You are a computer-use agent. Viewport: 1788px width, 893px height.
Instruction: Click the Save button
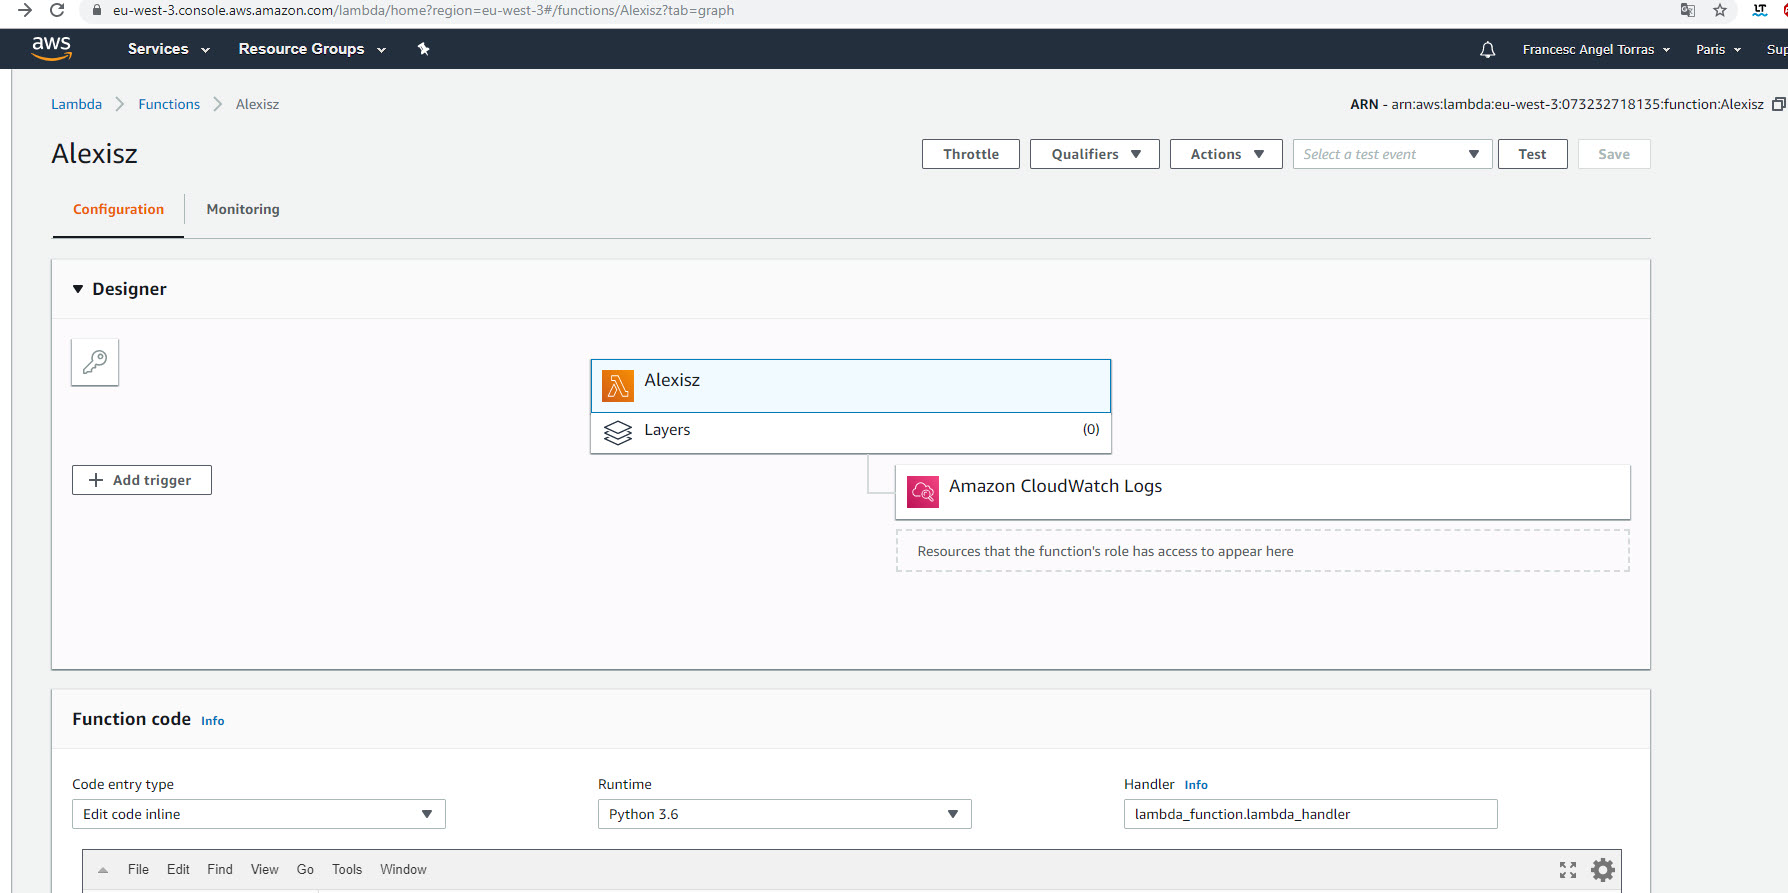pos(1614,154)
